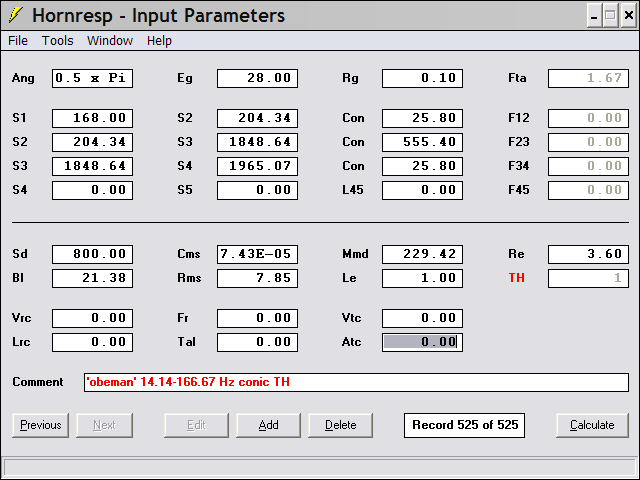Select the Con field showing 555.40
This screenshot has width=640, height=480.
click(x=422, y=142)
